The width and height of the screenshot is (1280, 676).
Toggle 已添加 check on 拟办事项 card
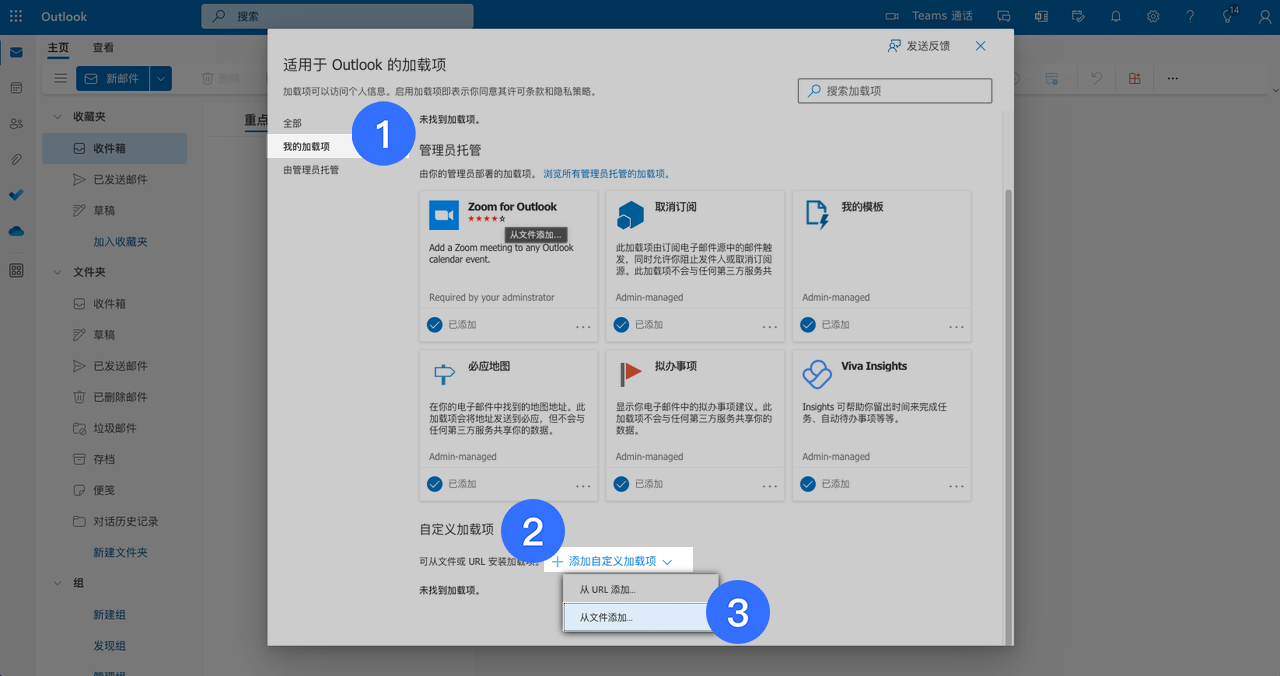pyautogui.click(x=622, y=483)
